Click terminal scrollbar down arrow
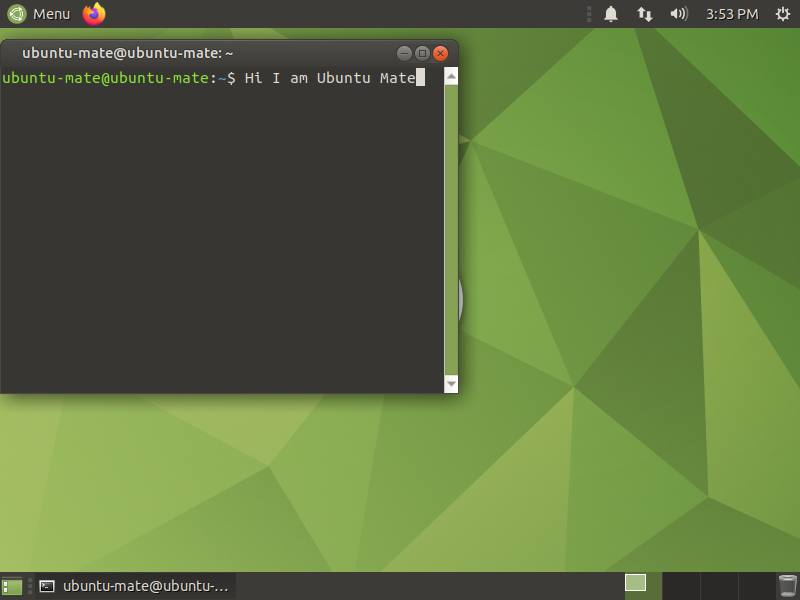 pos(451,384)
